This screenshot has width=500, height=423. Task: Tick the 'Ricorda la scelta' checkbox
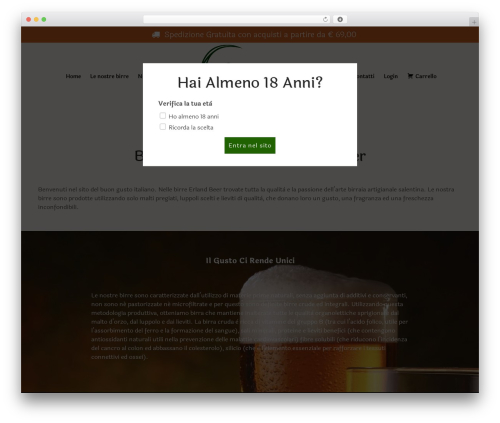(163, 127)
